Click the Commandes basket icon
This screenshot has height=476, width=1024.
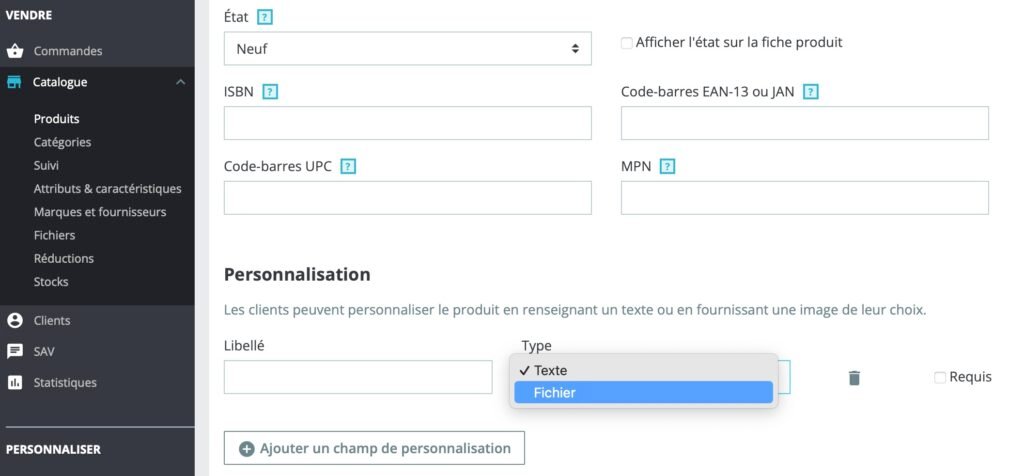14,51
